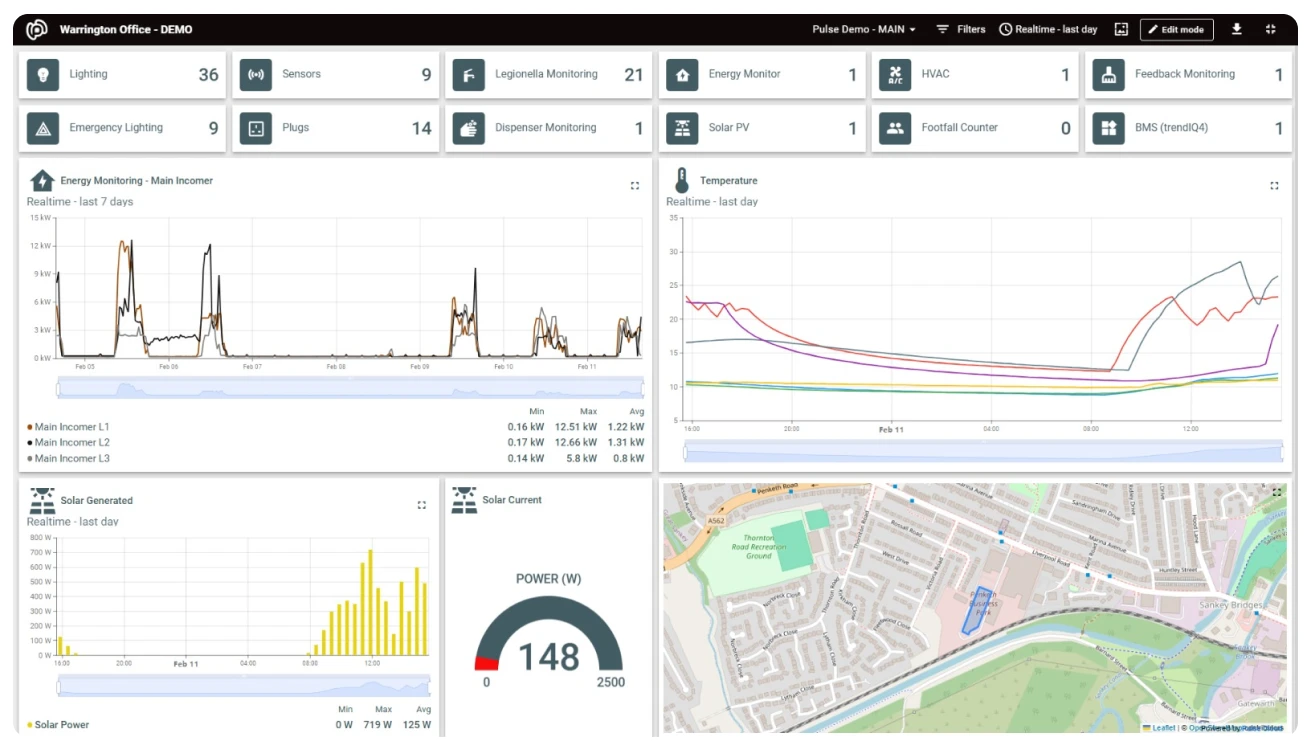
Task: Open the Sensors device category icon
Action: [256, 75]
